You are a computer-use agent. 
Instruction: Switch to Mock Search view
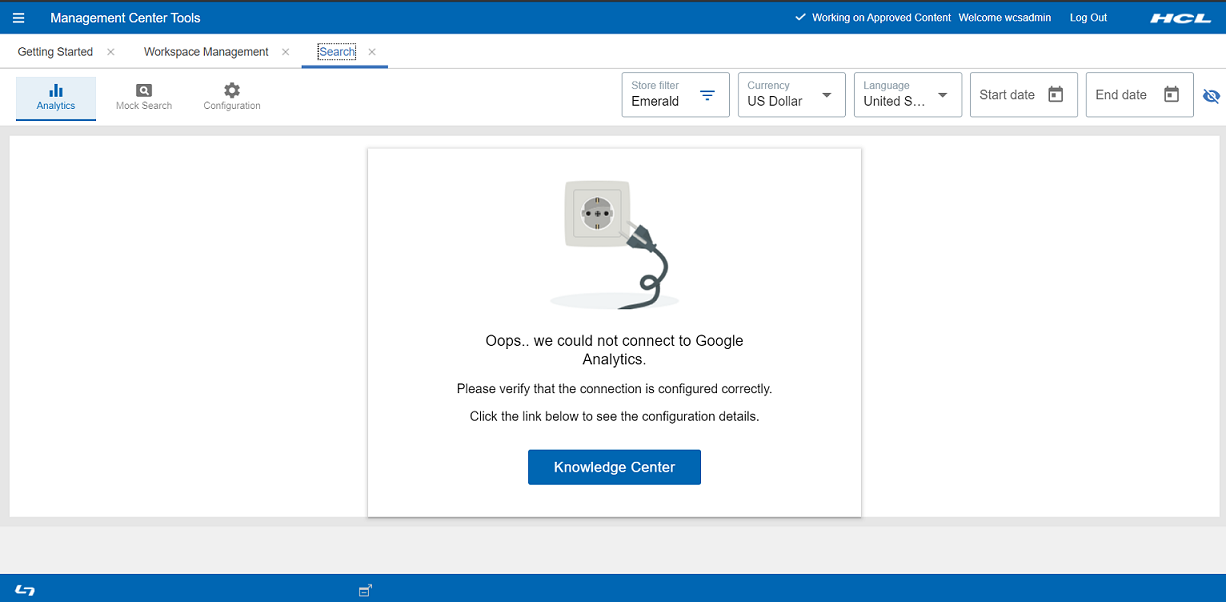pos(144,98)
